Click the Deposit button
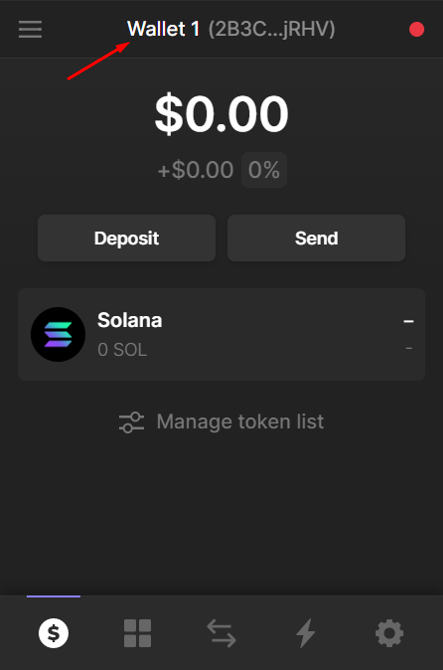Image resolution: width=443 pixels, height=670 pixels. point(126,238)
